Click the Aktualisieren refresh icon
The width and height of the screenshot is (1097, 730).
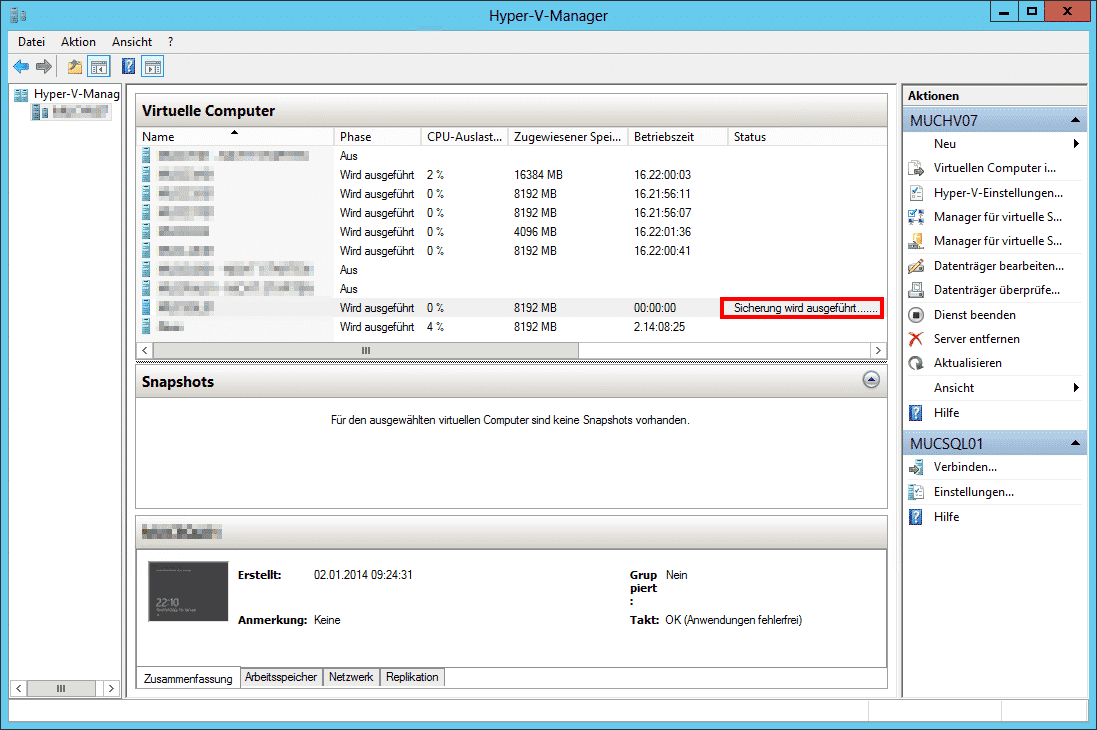(916, 363)
